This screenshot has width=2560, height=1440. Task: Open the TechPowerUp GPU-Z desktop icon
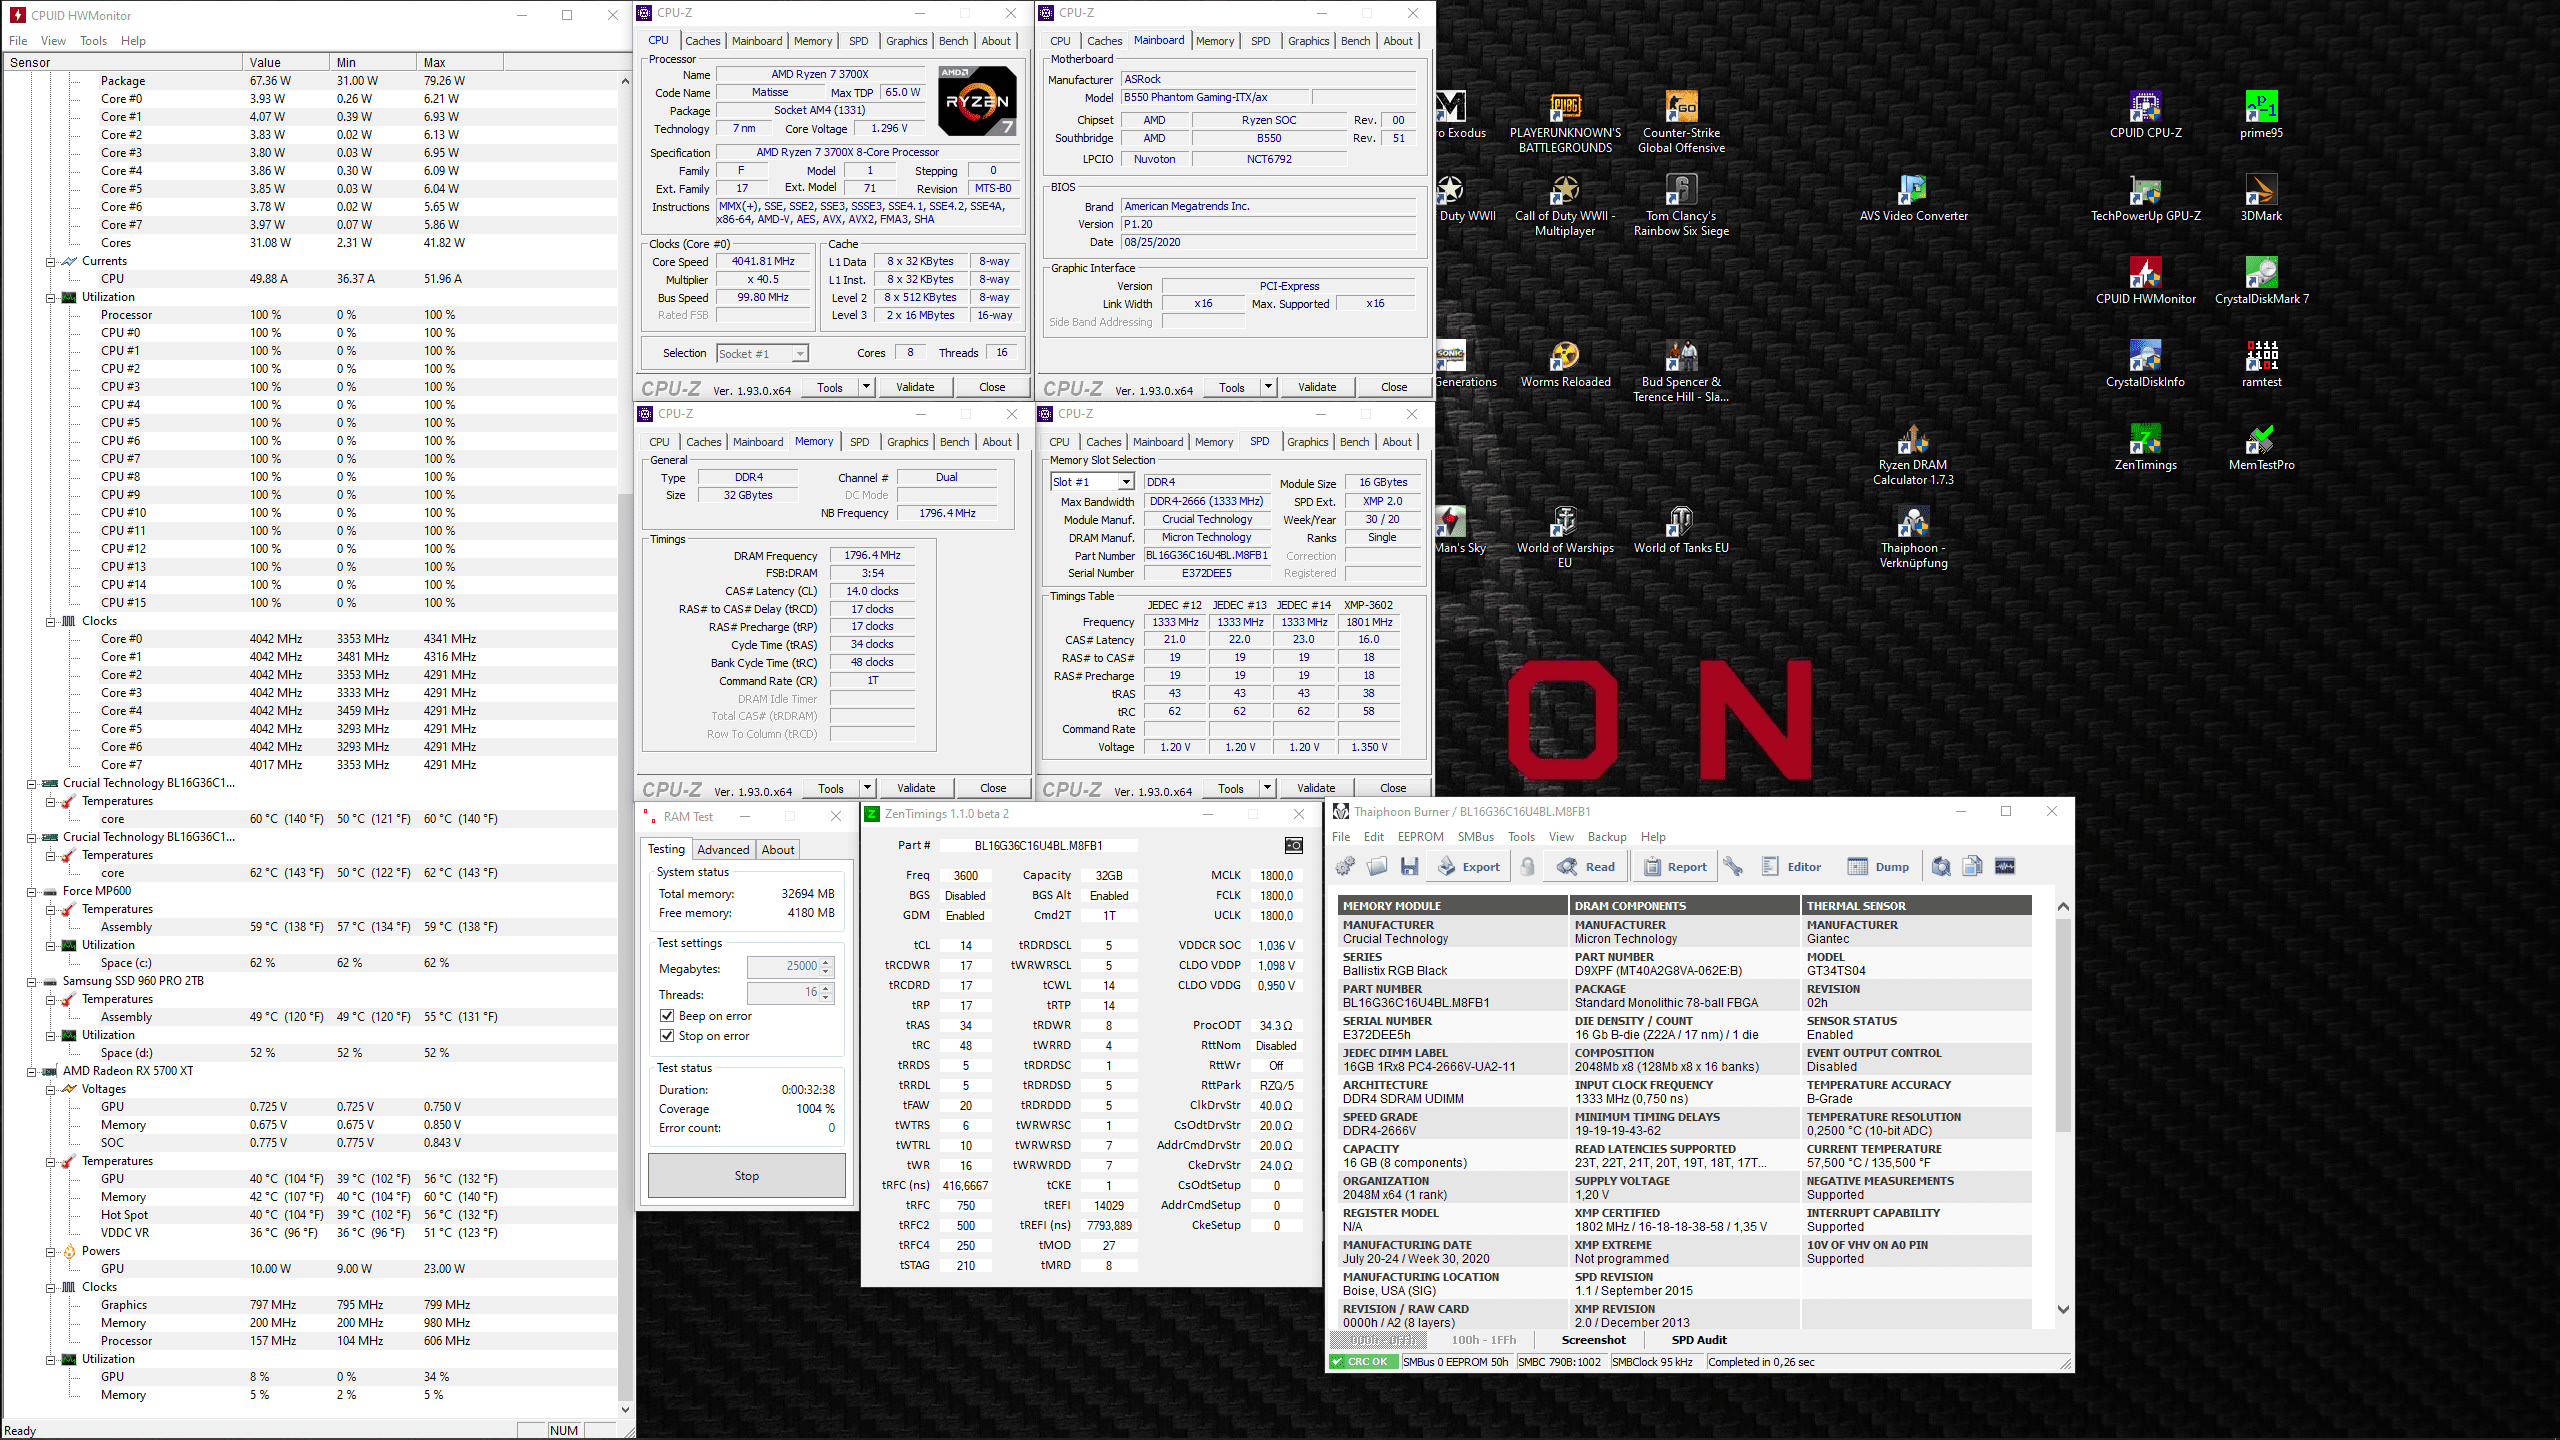pyautogui.click(x=2145, y=197)
